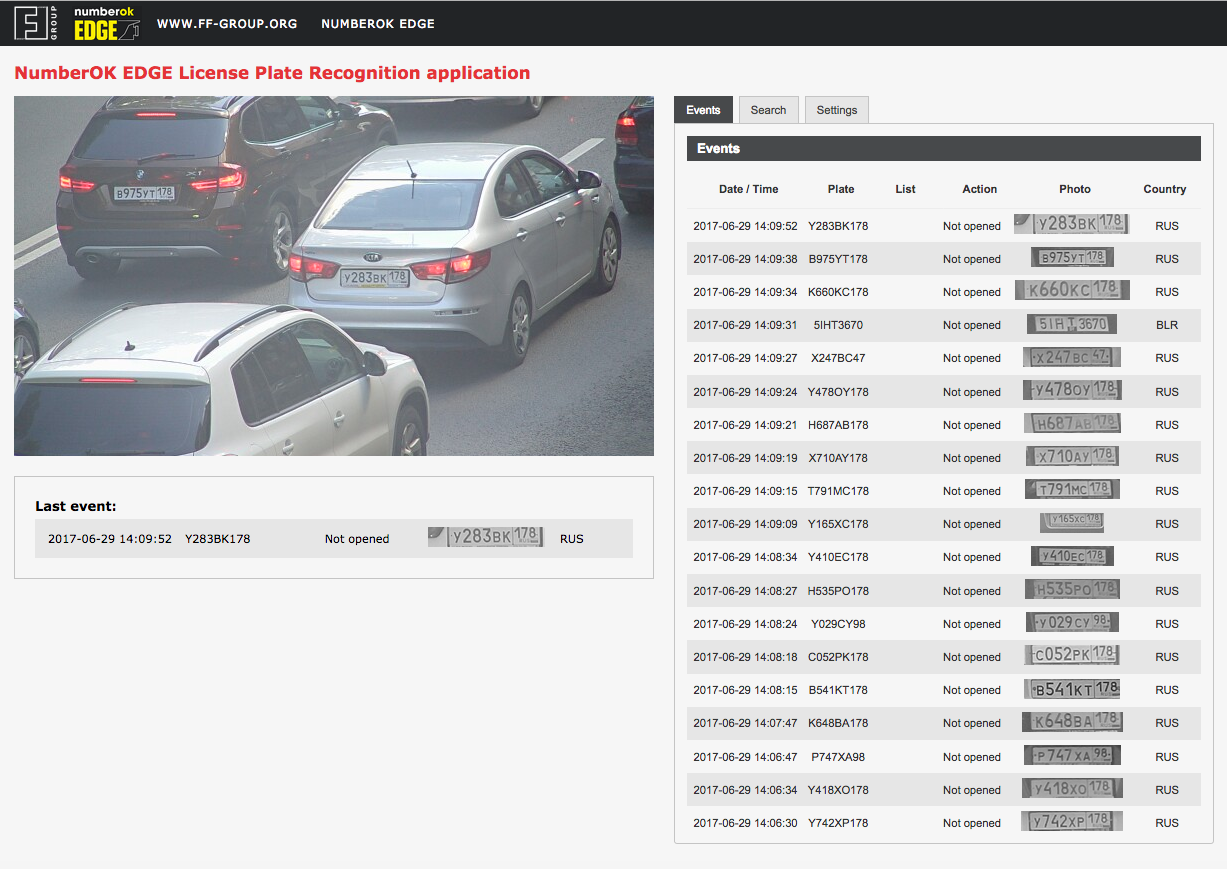
Task: Click Not opened for plate C052PK178
Action: [x=972, y=657]
